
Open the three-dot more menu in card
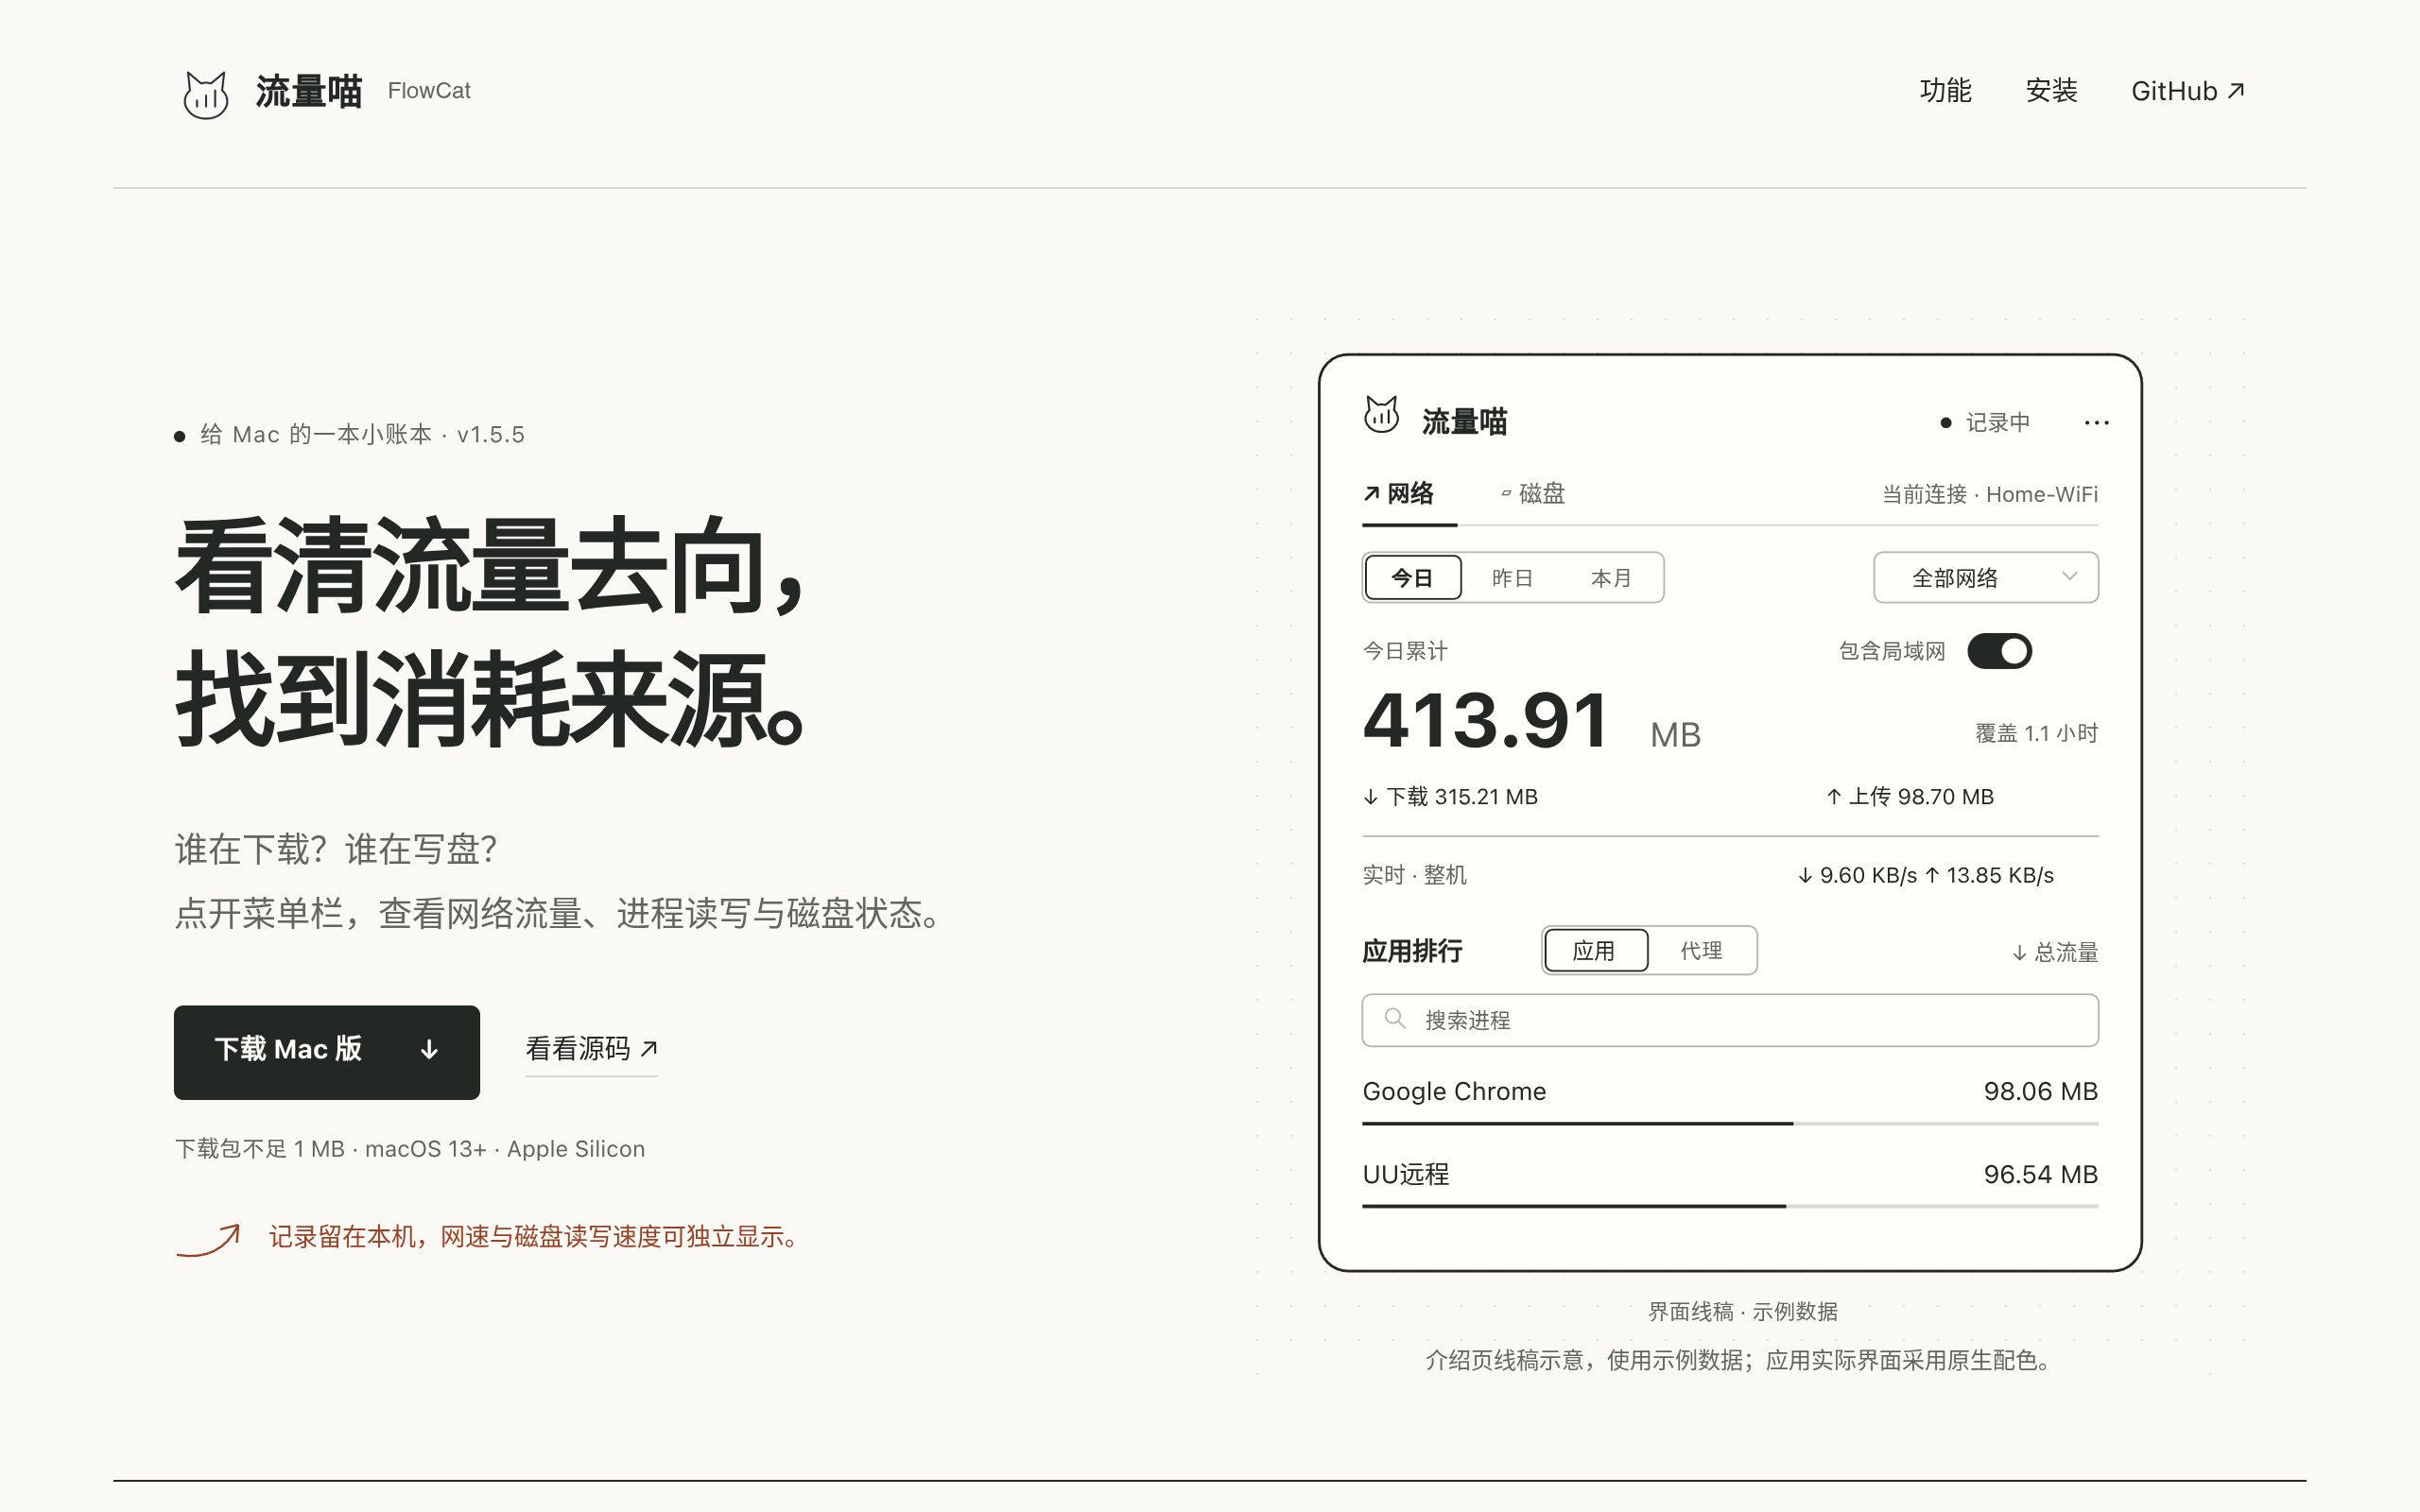[x=2096, y=423]
